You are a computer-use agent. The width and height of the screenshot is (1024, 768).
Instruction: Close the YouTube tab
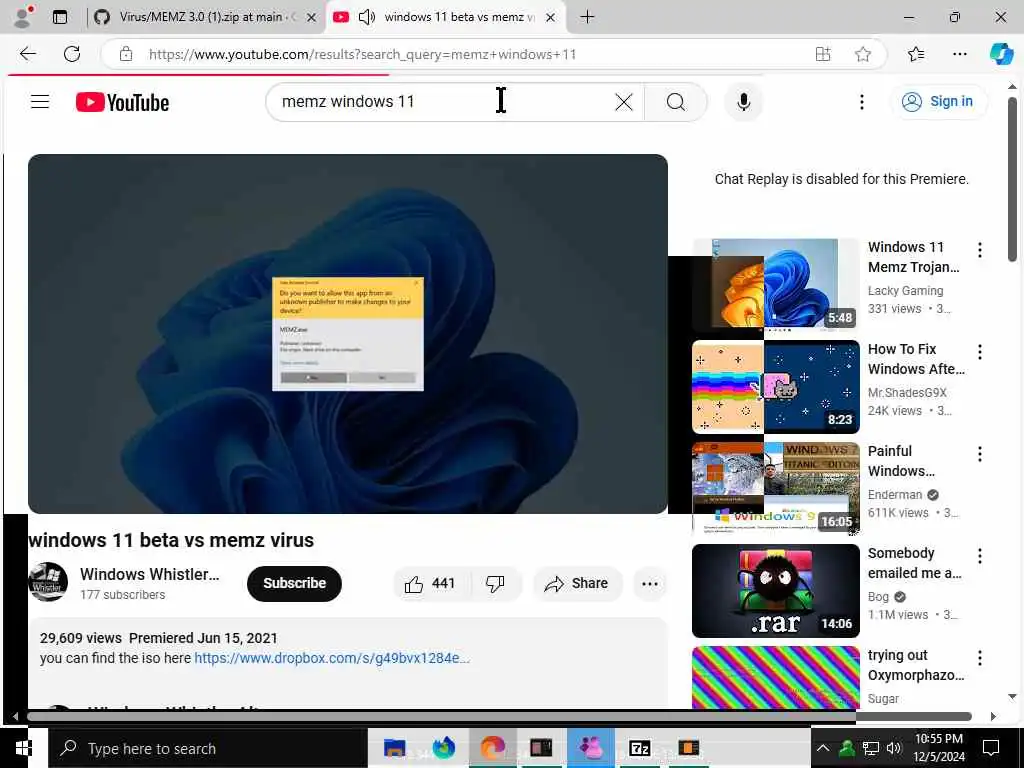pyautogui.click(x=551, y=18)
